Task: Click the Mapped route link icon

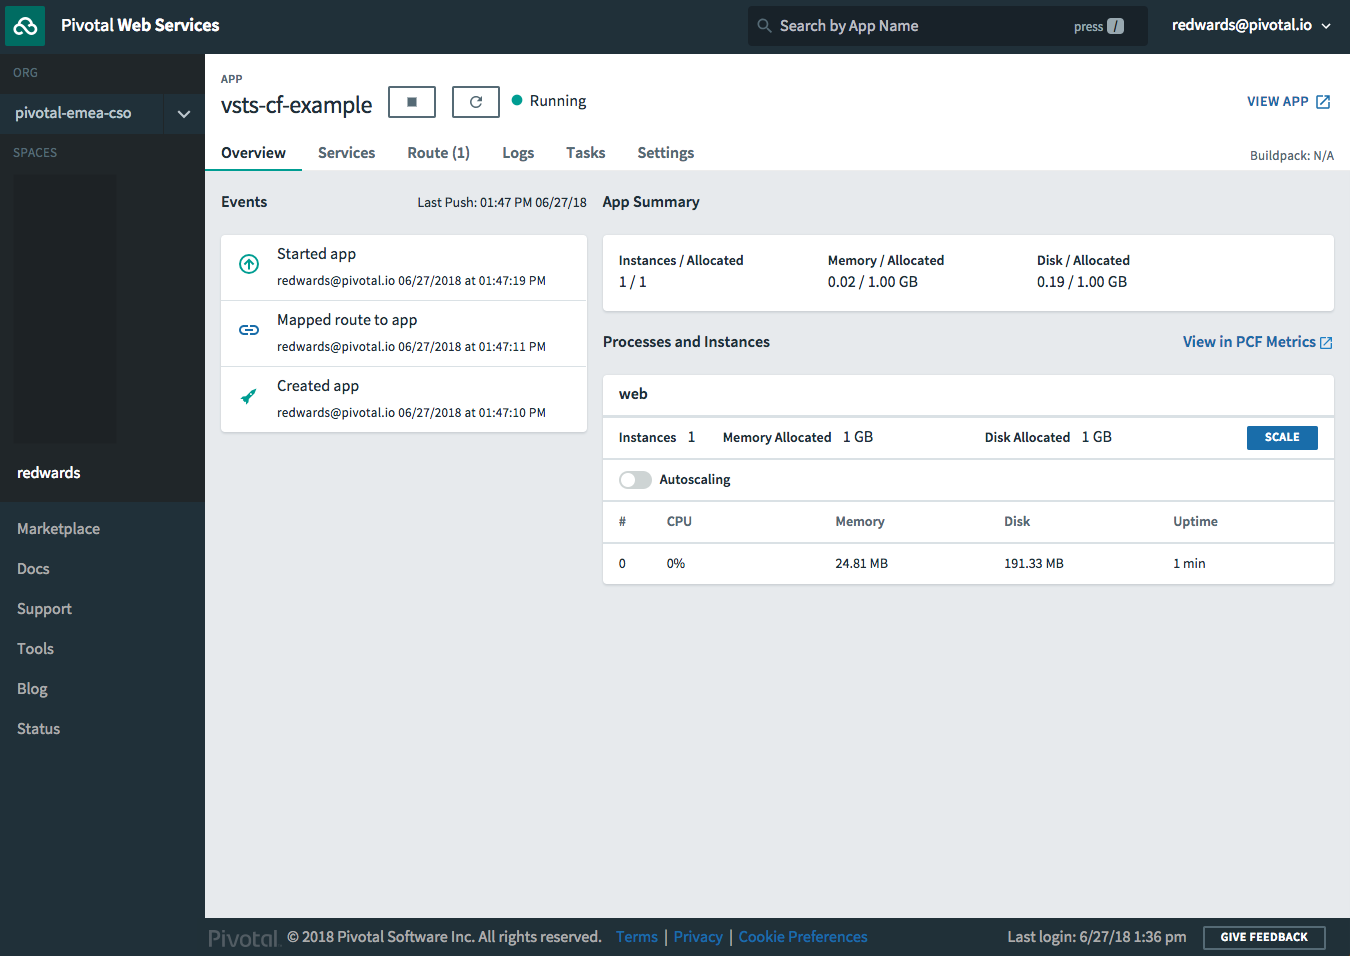Action: pyautogui.click(x=249, y=330)
